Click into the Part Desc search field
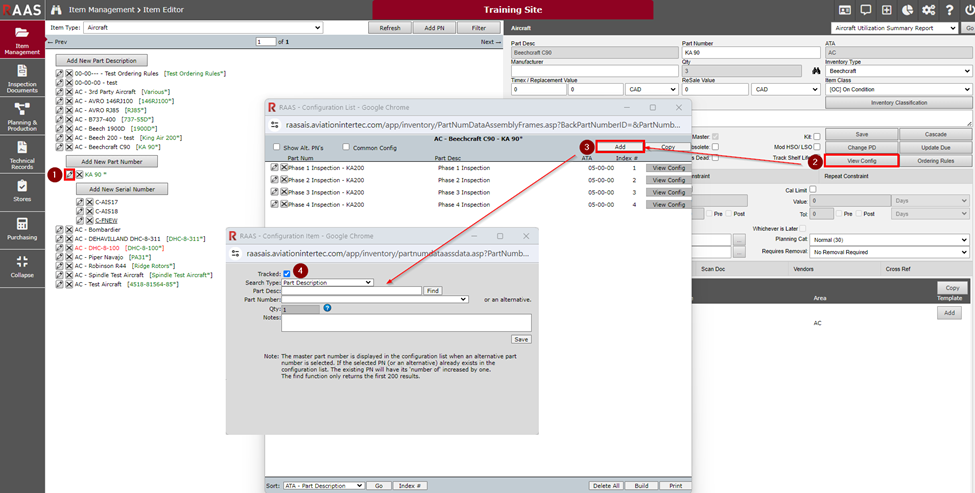 tap(351, 290)
